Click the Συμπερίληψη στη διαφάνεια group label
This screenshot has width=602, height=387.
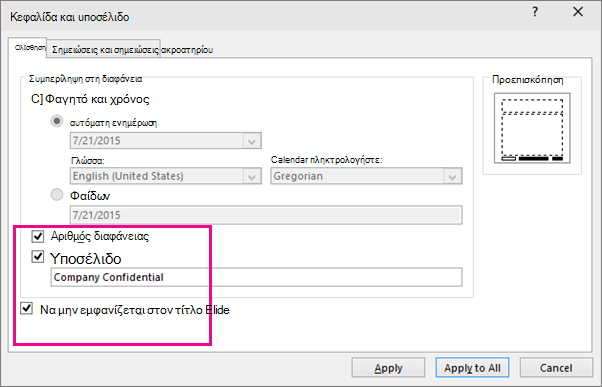tap(86, 79)
